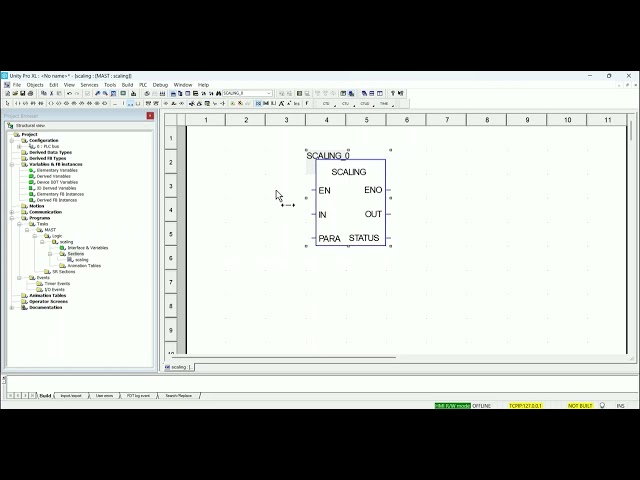Image resolution: width=640 pixels, height=480 pixels.
Task: Select the arrow pointer selection tool
Action: pyautogui.click(x=8, y=104)
